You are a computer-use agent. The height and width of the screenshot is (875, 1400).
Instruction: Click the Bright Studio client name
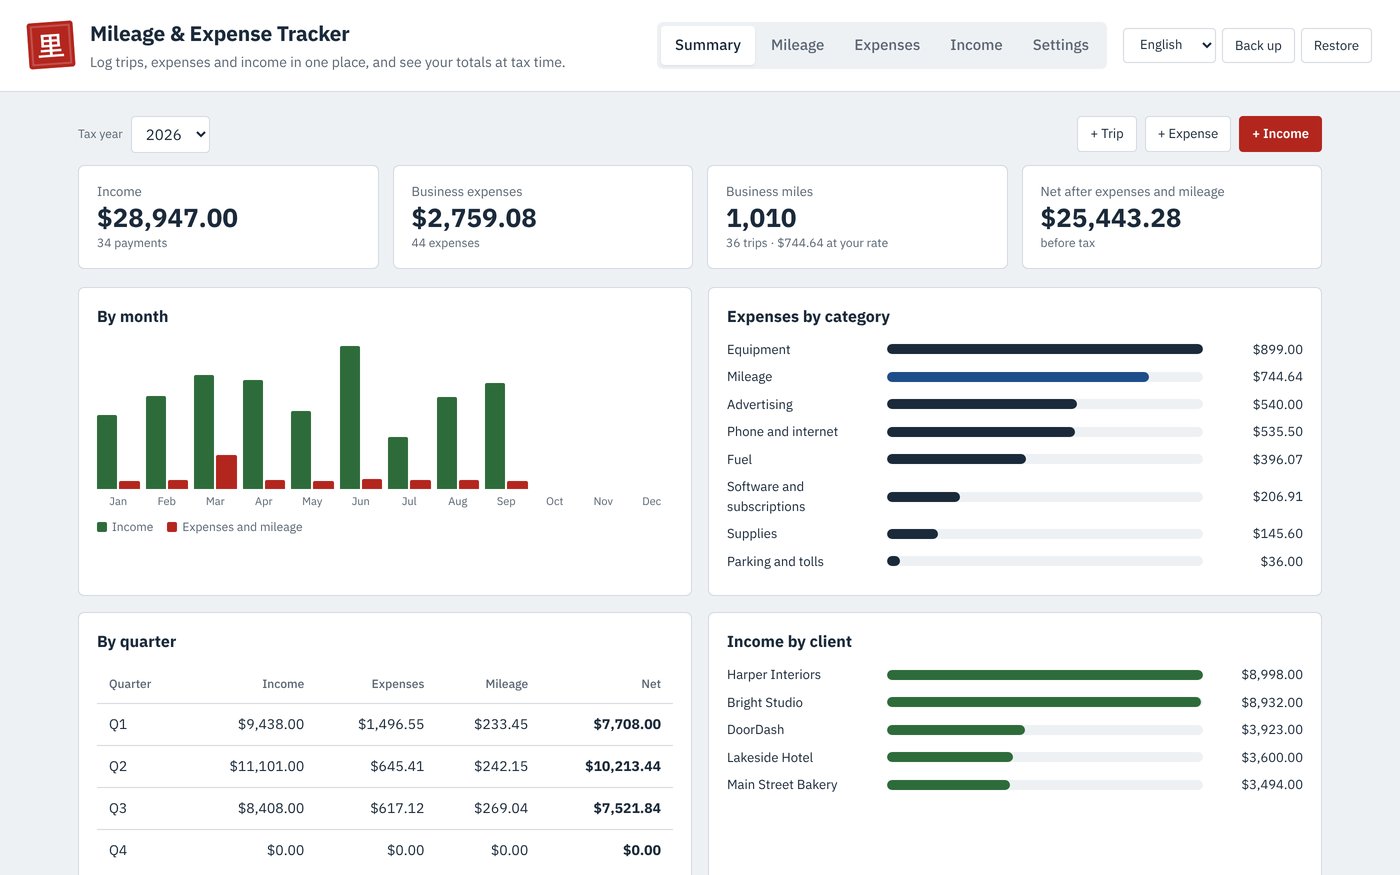pos(765,703)
